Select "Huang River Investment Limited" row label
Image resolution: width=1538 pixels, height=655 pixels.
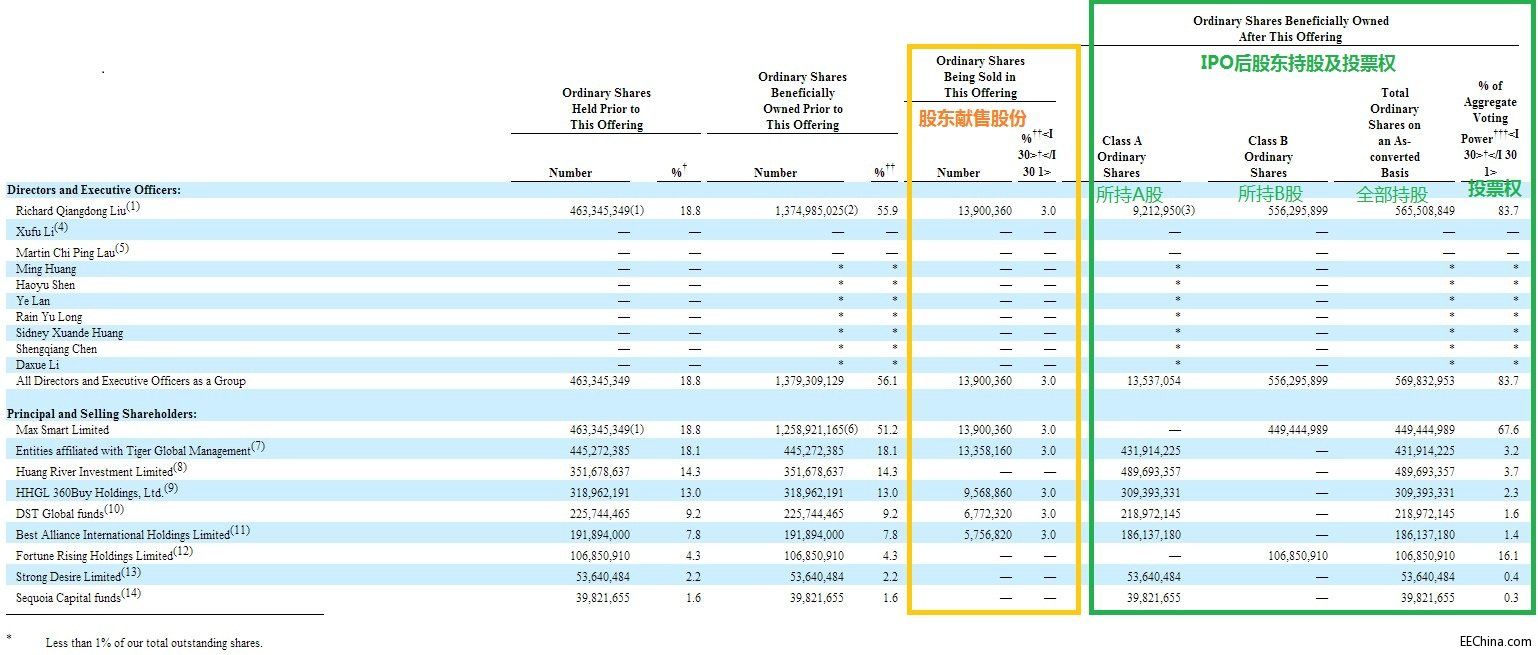pyautogui.click(x=94, y=471)
